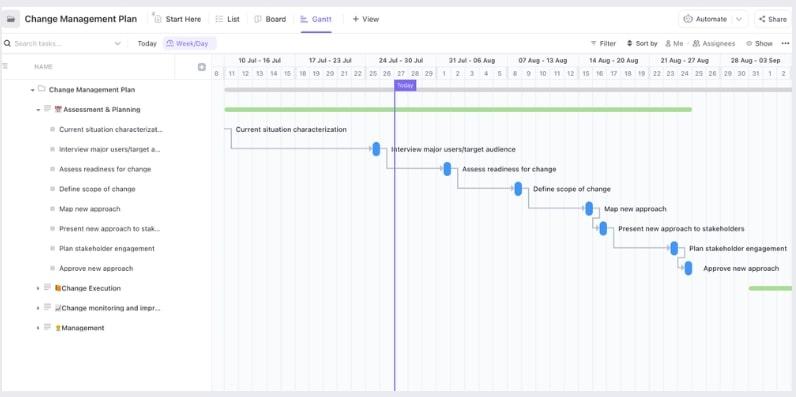Expand the Change monitoring and improvement list

coord(38,308)
